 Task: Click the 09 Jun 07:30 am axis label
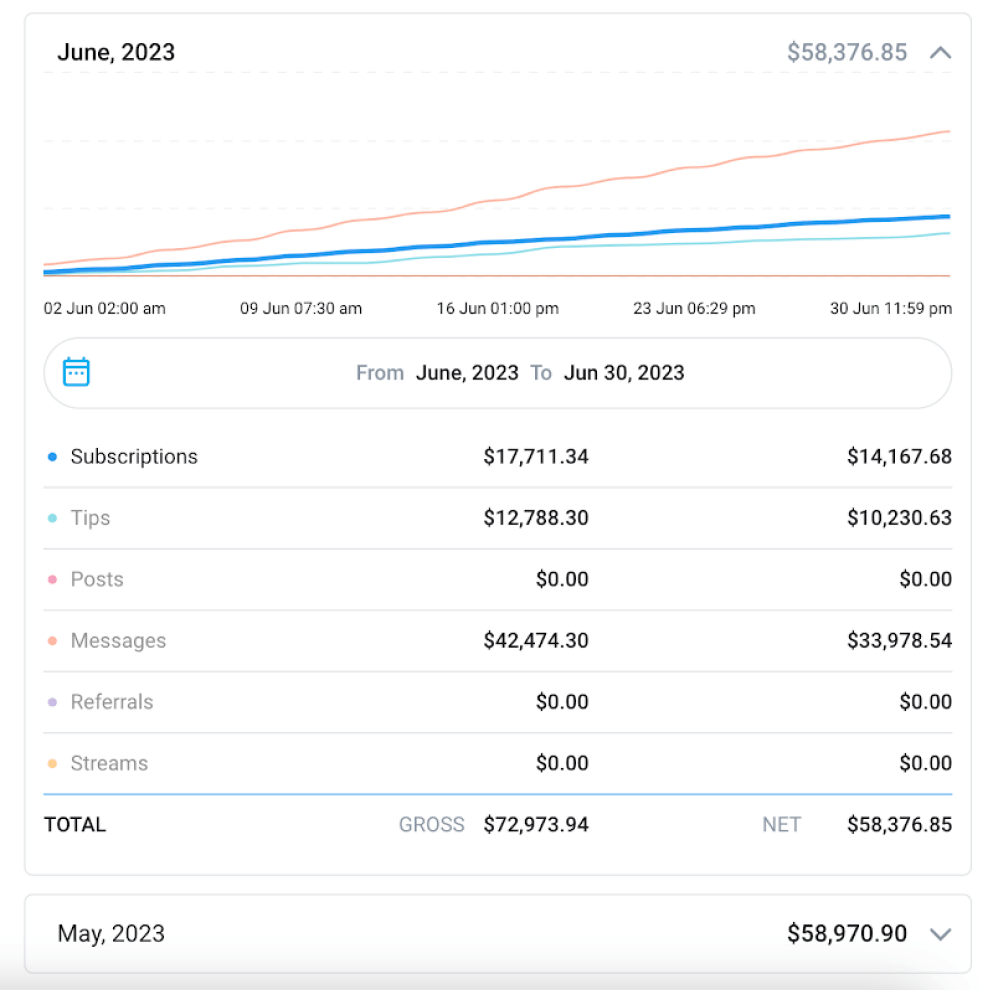coord(301,308)
